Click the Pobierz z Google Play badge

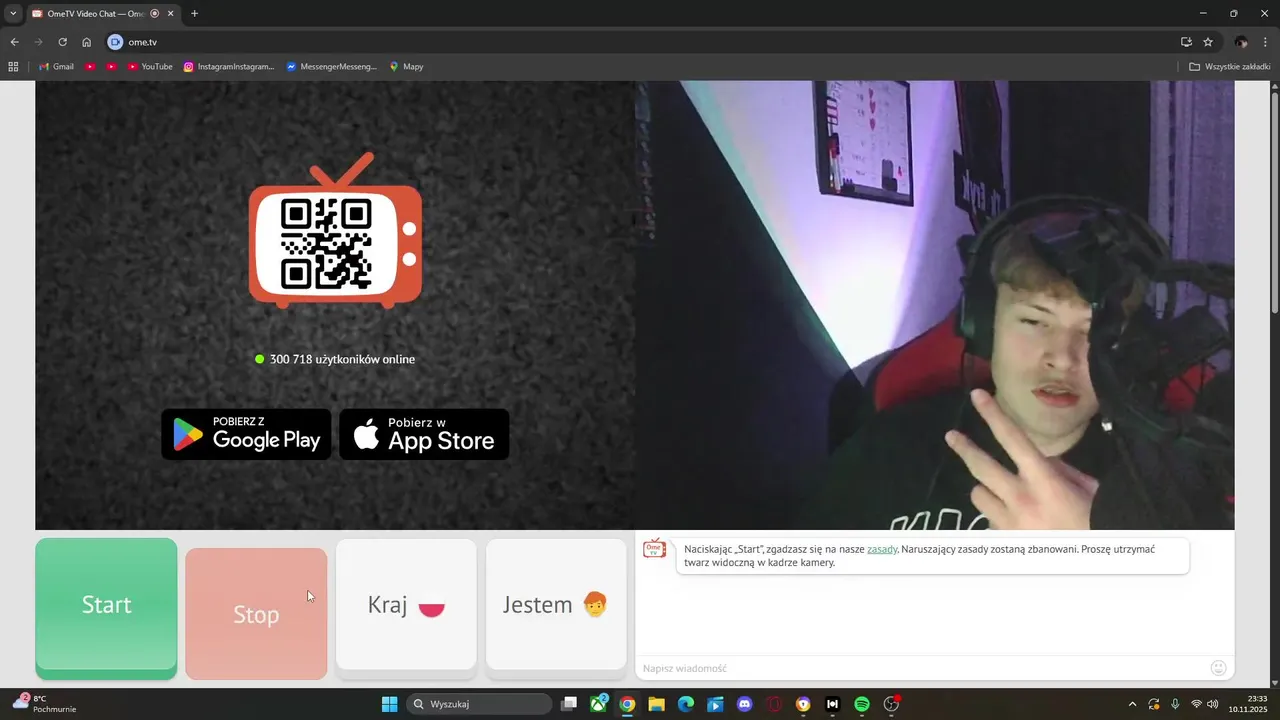(x=246, y=434)
